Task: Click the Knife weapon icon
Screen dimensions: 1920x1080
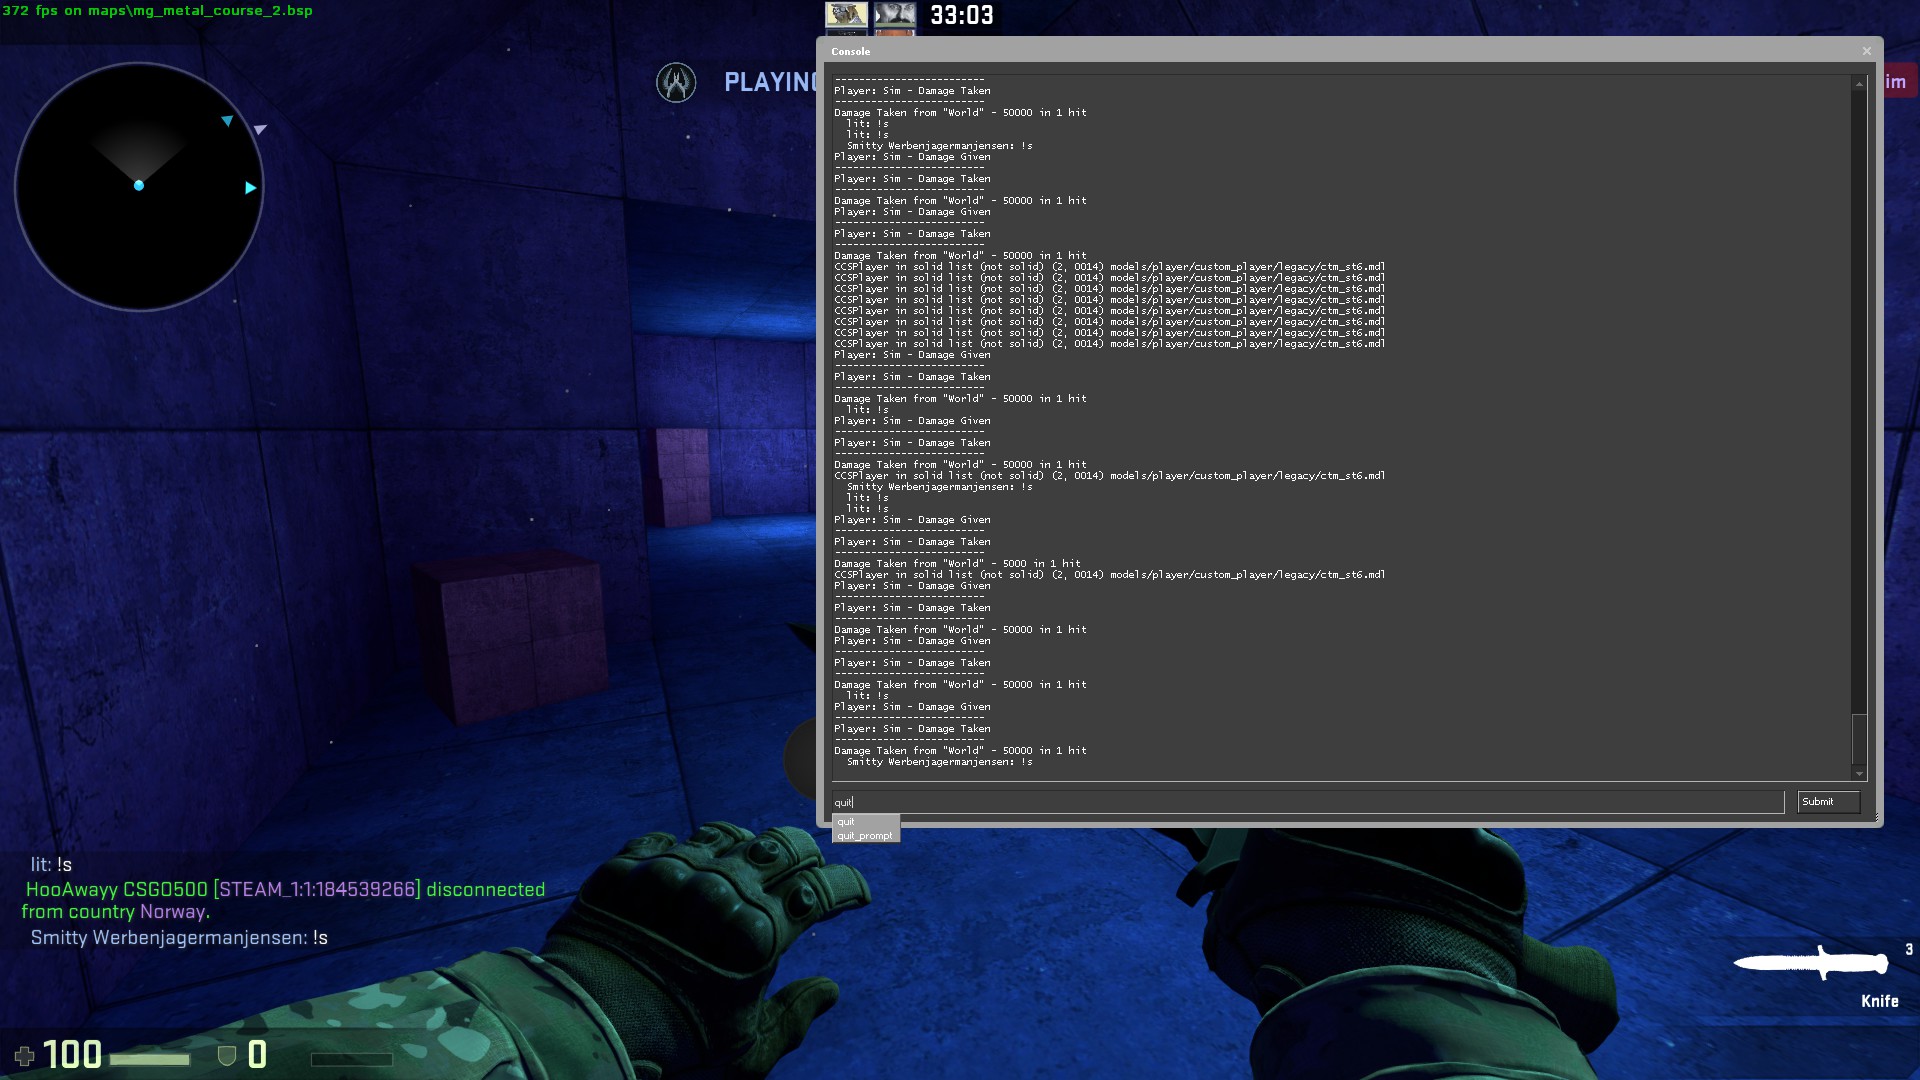Action: (x=1810, y=963)
